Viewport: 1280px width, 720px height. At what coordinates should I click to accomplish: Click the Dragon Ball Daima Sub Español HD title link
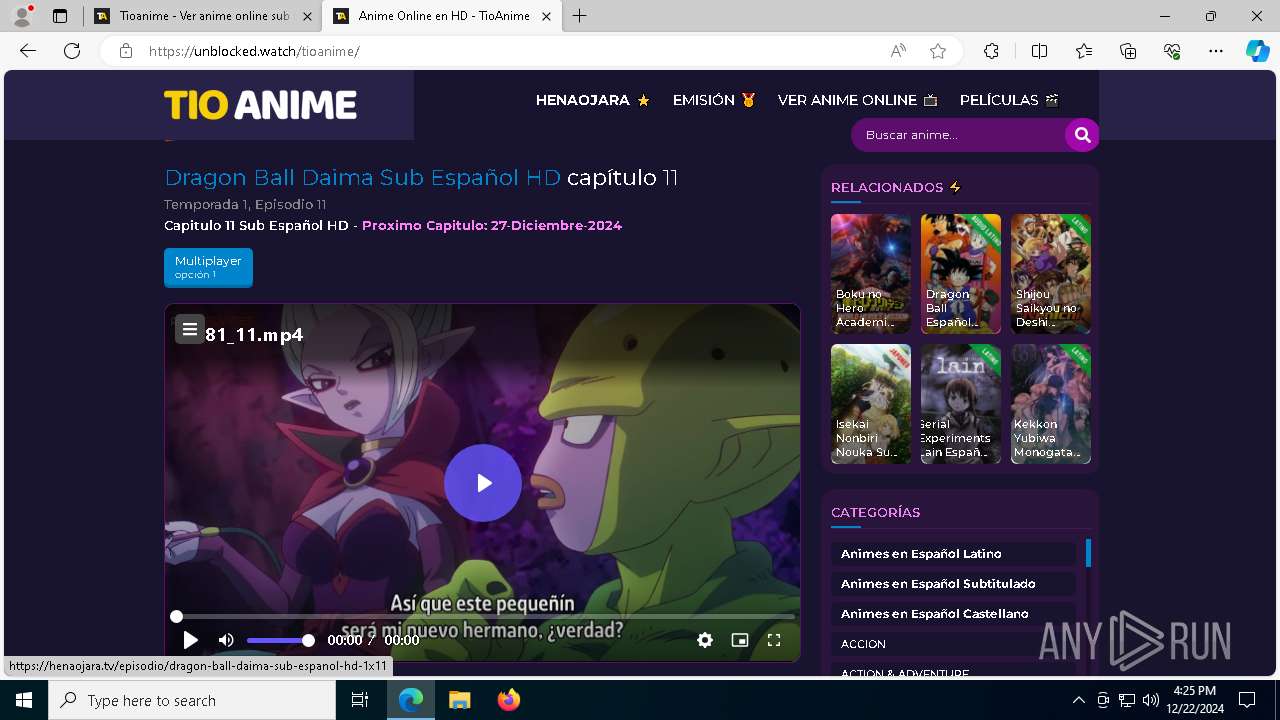click(x=362, y=178)
